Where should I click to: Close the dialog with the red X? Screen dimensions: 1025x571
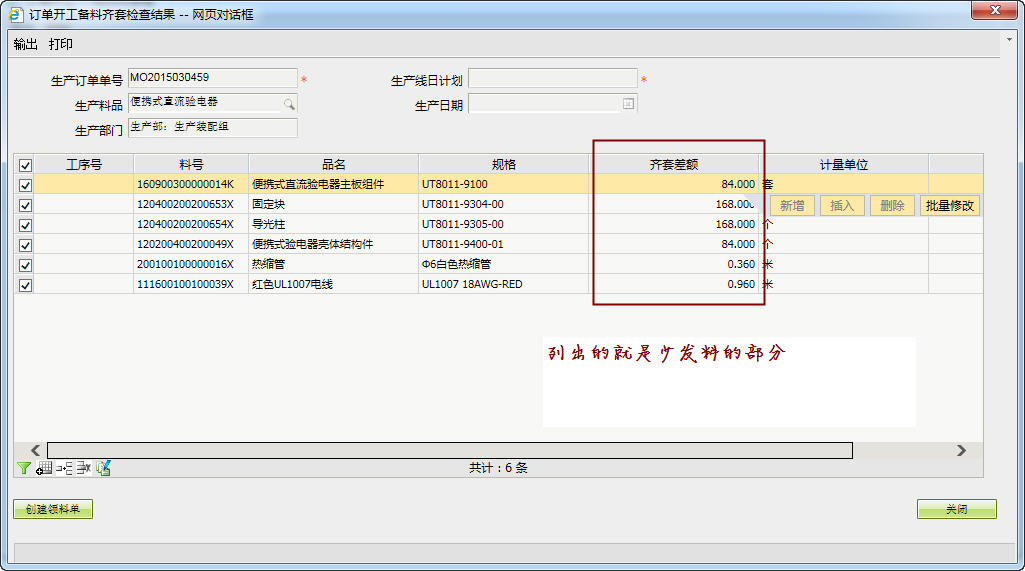pyautogui.click(x=994, y=10)
